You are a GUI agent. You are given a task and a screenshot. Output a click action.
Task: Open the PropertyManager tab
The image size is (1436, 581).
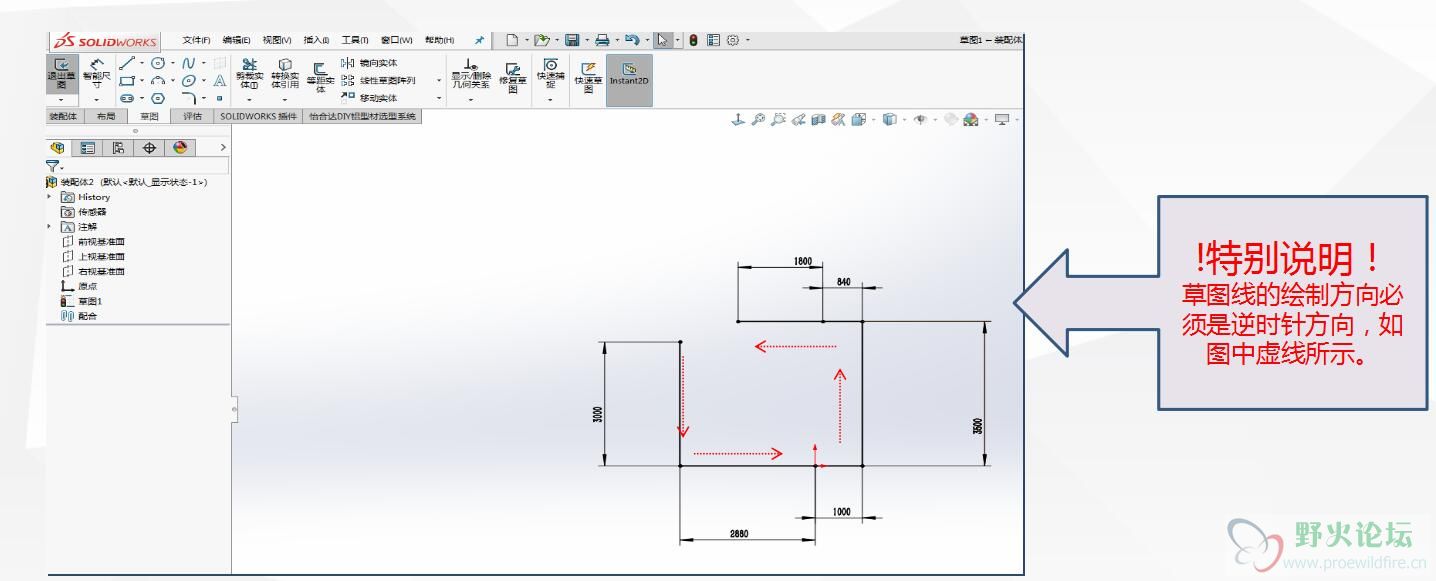click(88, 147)
